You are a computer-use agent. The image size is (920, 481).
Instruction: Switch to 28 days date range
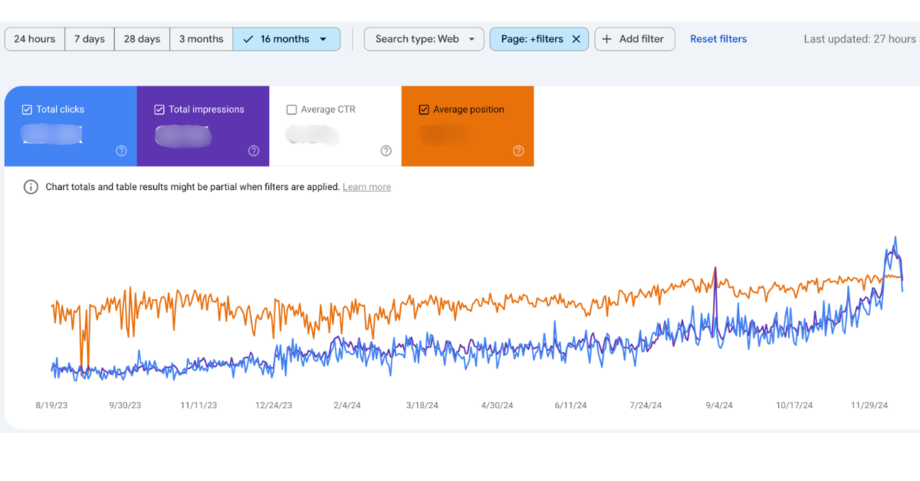click(142, 39)
